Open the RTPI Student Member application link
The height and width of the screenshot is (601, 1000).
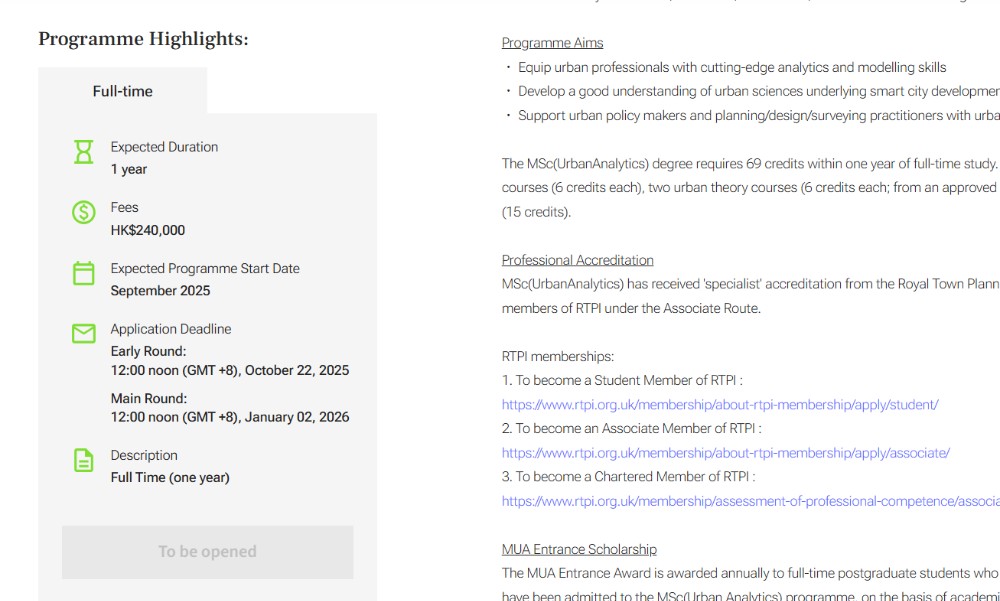click(x=720, y=405)
